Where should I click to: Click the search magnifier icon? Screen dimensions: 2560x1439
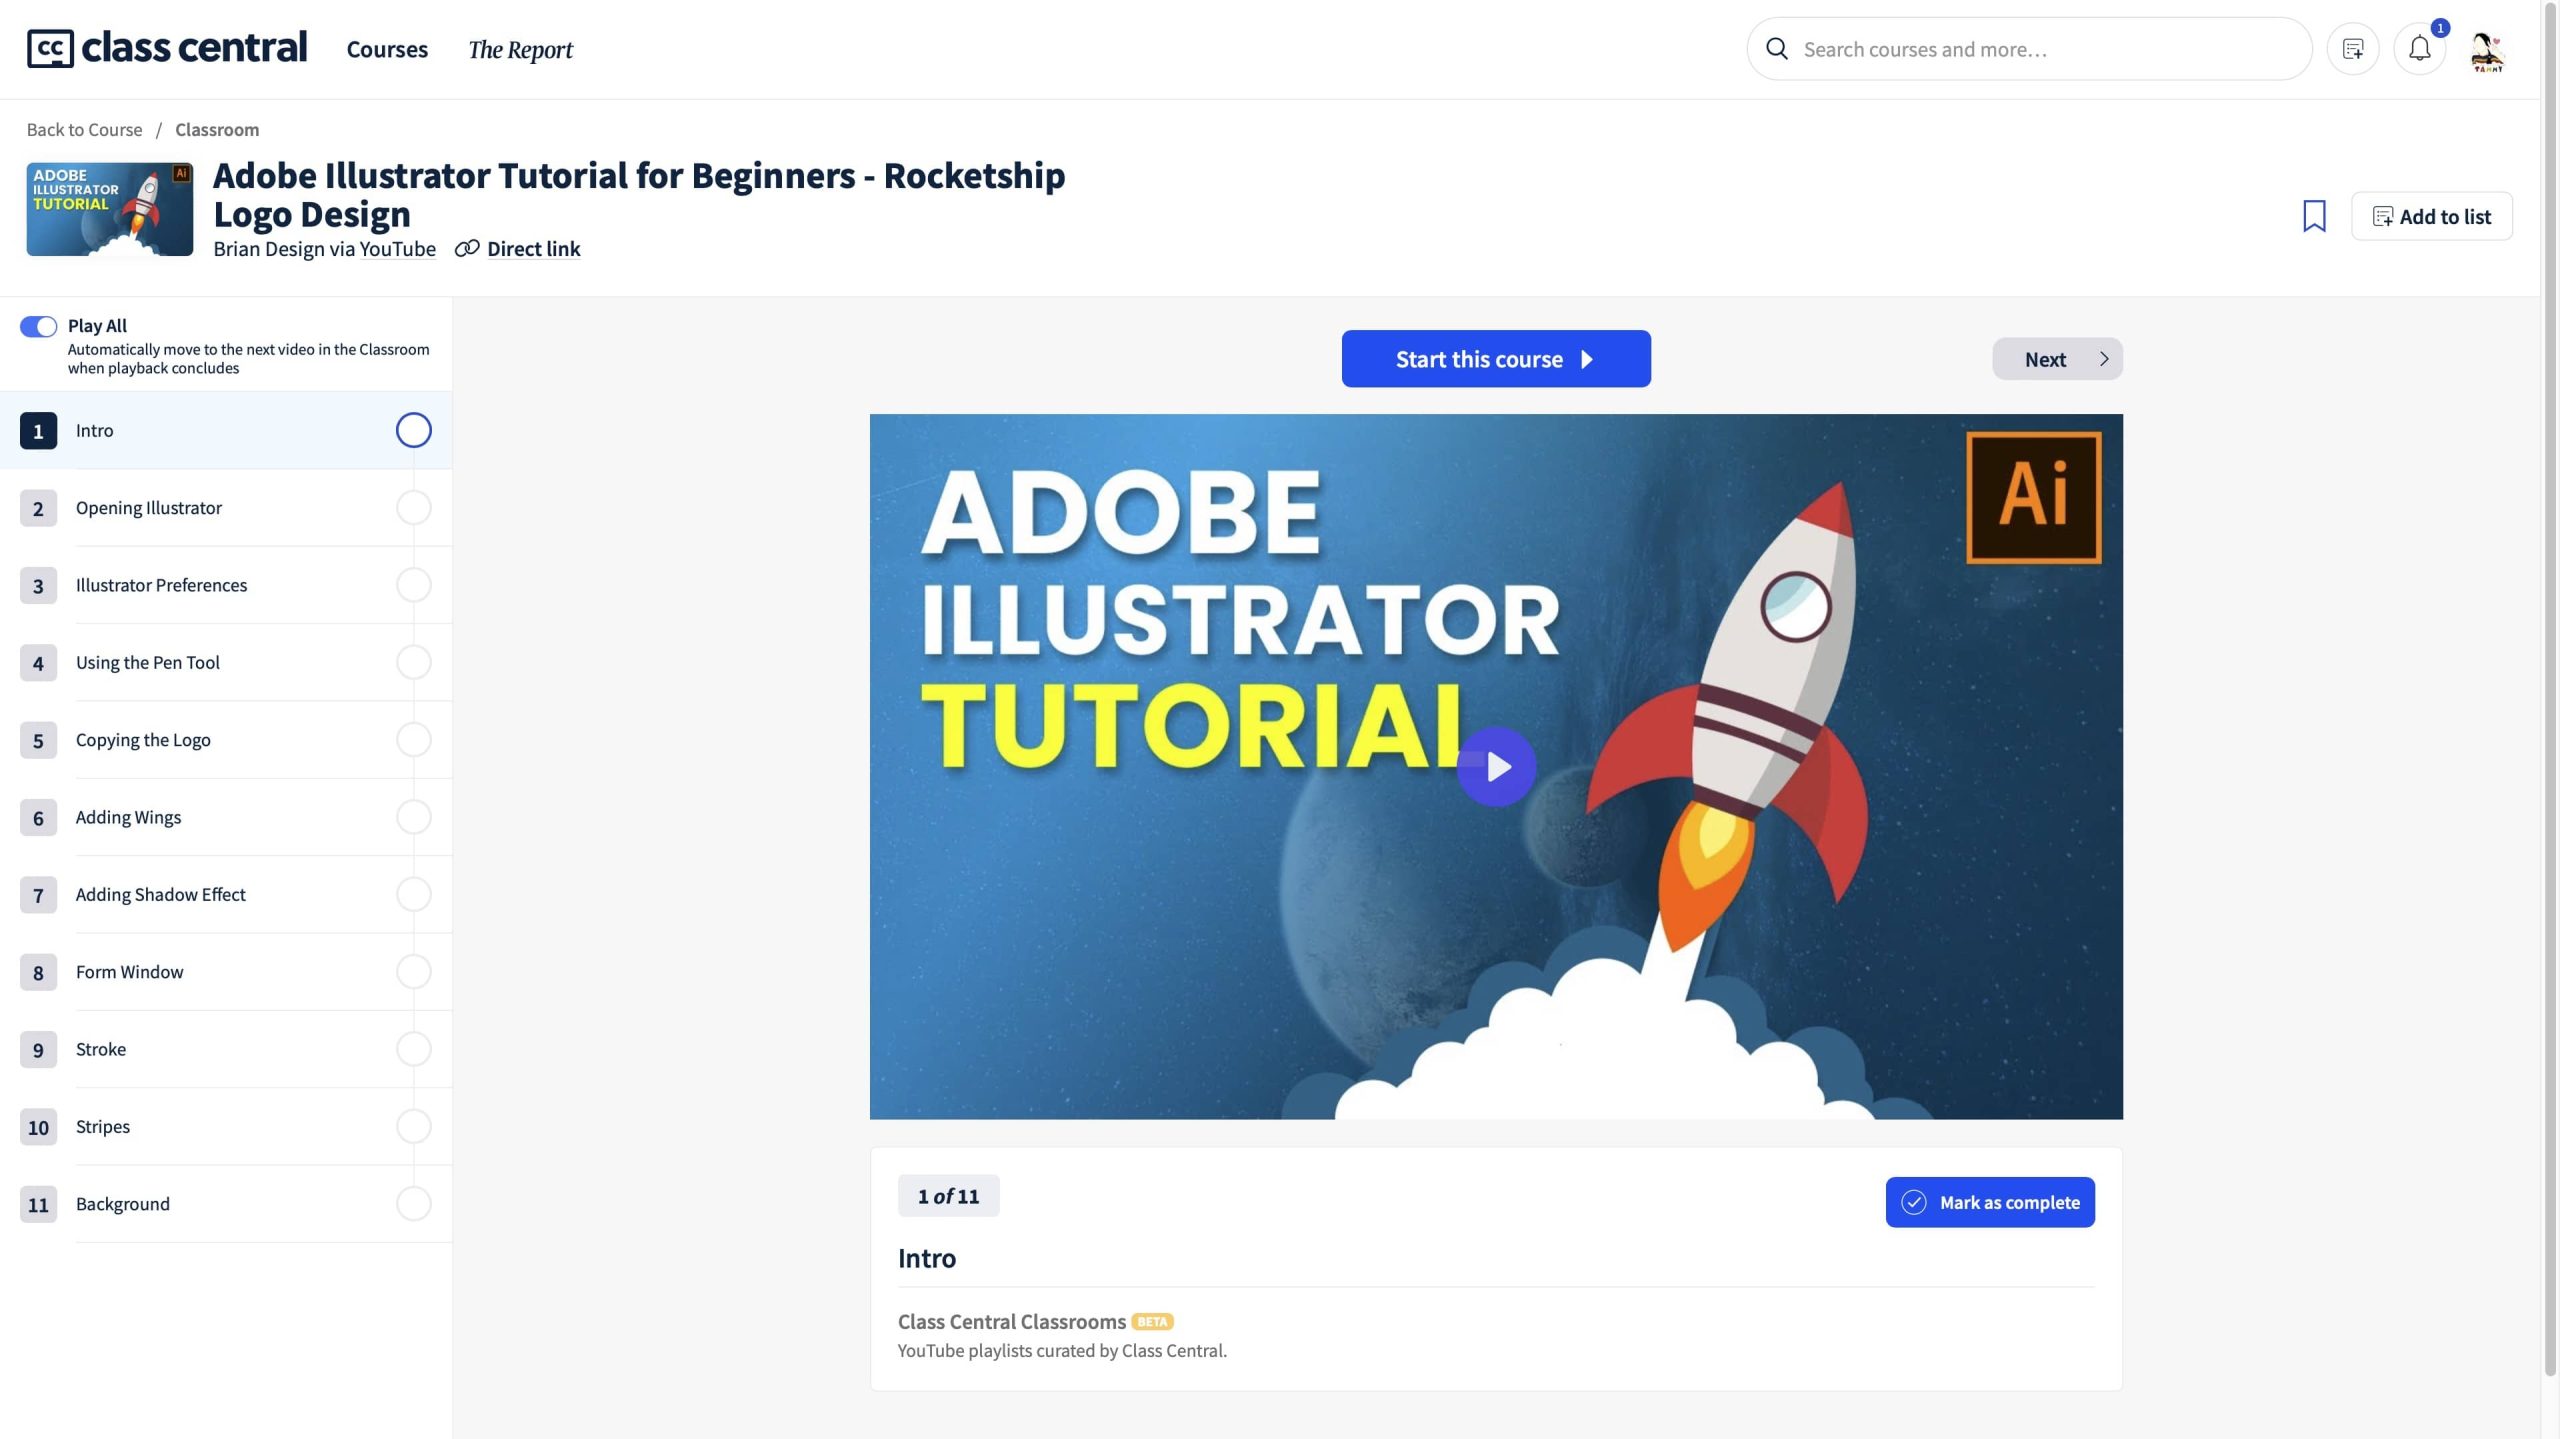[x=1777, y=49]
